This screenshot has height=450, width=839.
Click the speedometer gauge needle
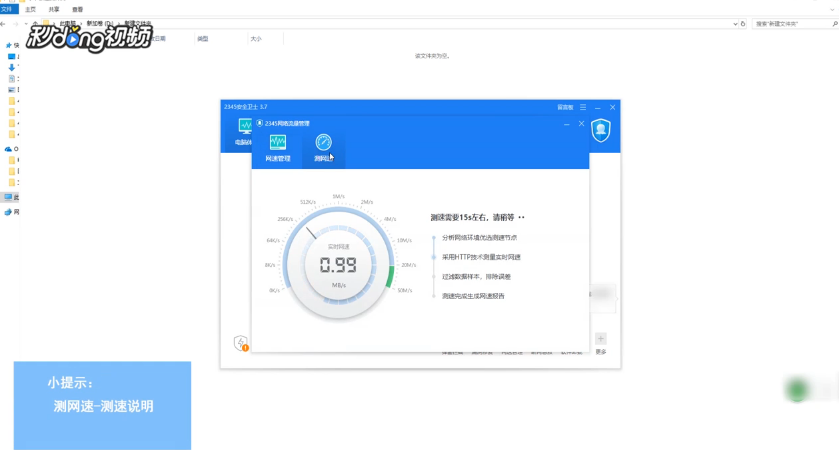coord(311,233)
